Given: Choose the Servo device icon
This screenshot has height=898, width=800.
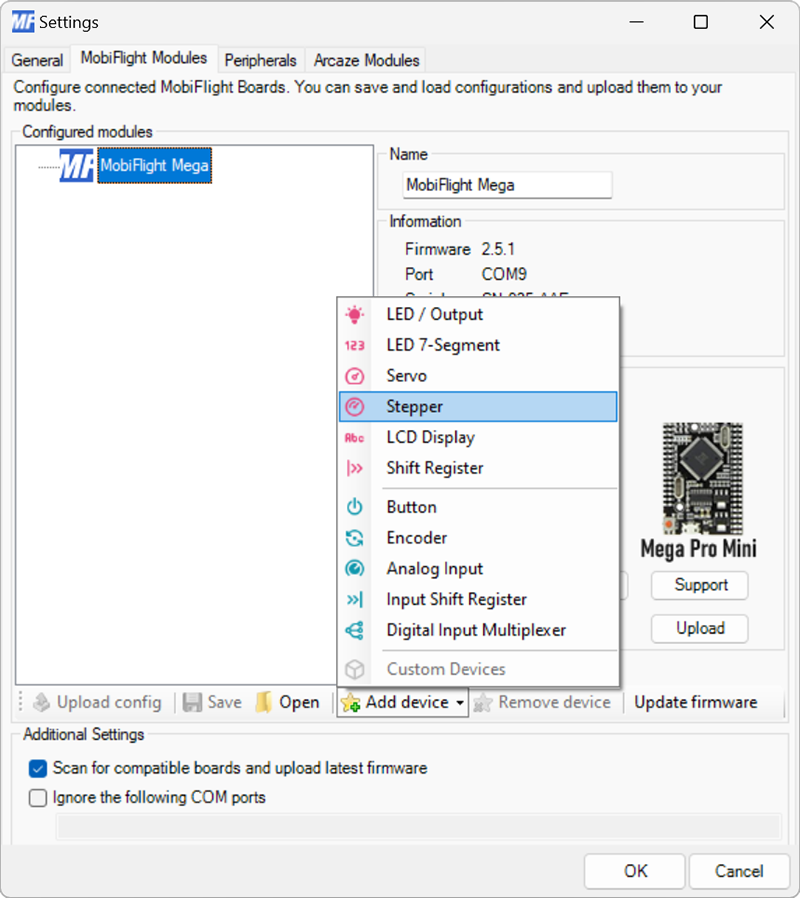Looking at the screenshot, I should click(356, 376).
